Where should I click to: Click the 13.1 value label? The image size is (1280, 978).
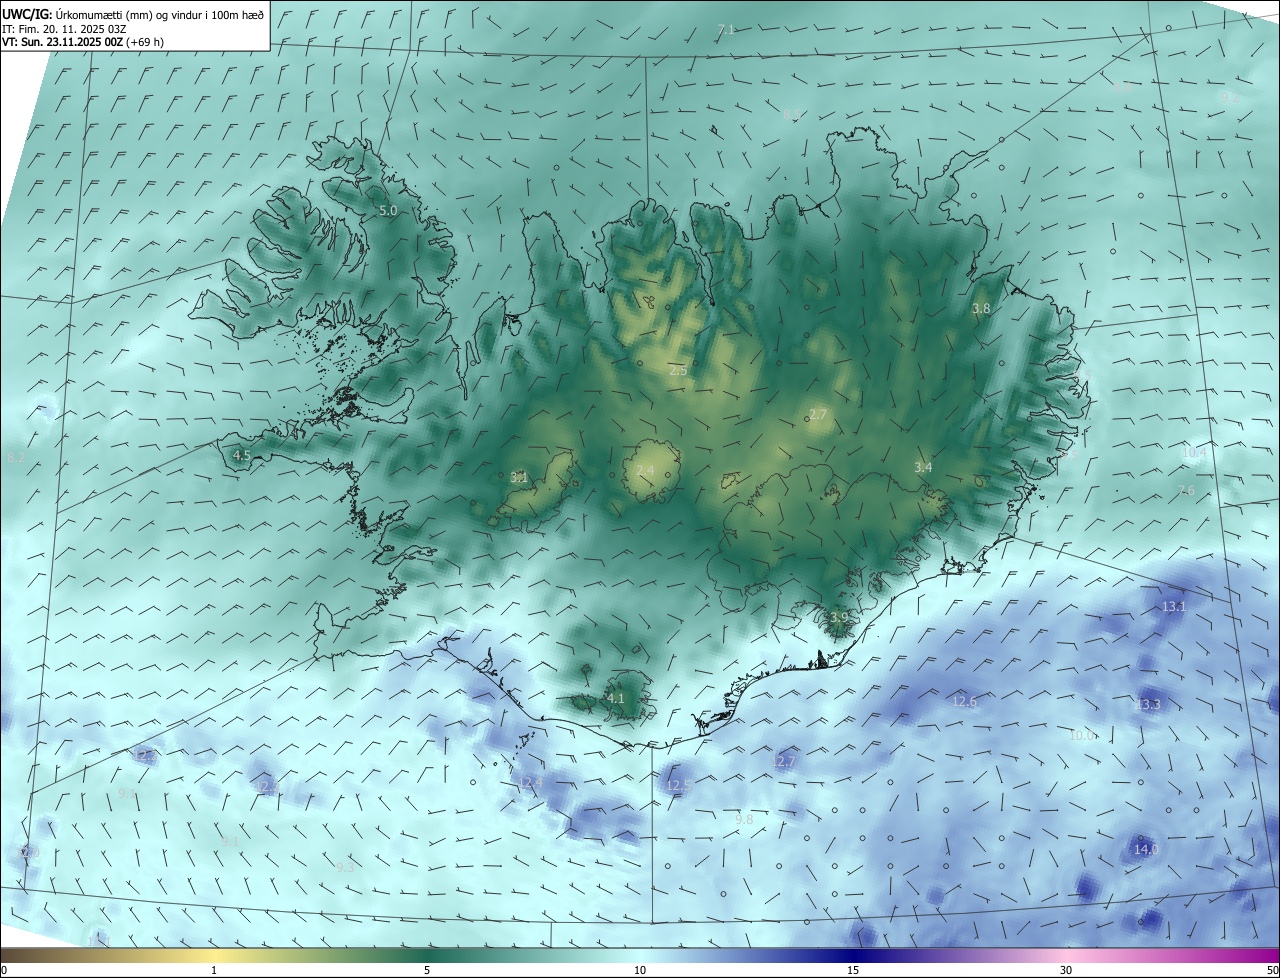(x=1174, y=607)
